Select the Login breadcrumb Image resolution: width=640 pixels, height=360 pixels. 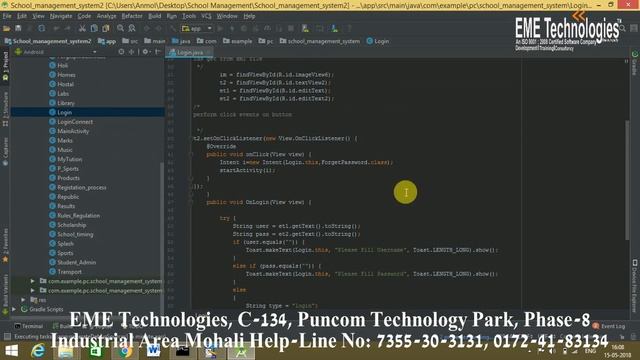pos(378,41)
